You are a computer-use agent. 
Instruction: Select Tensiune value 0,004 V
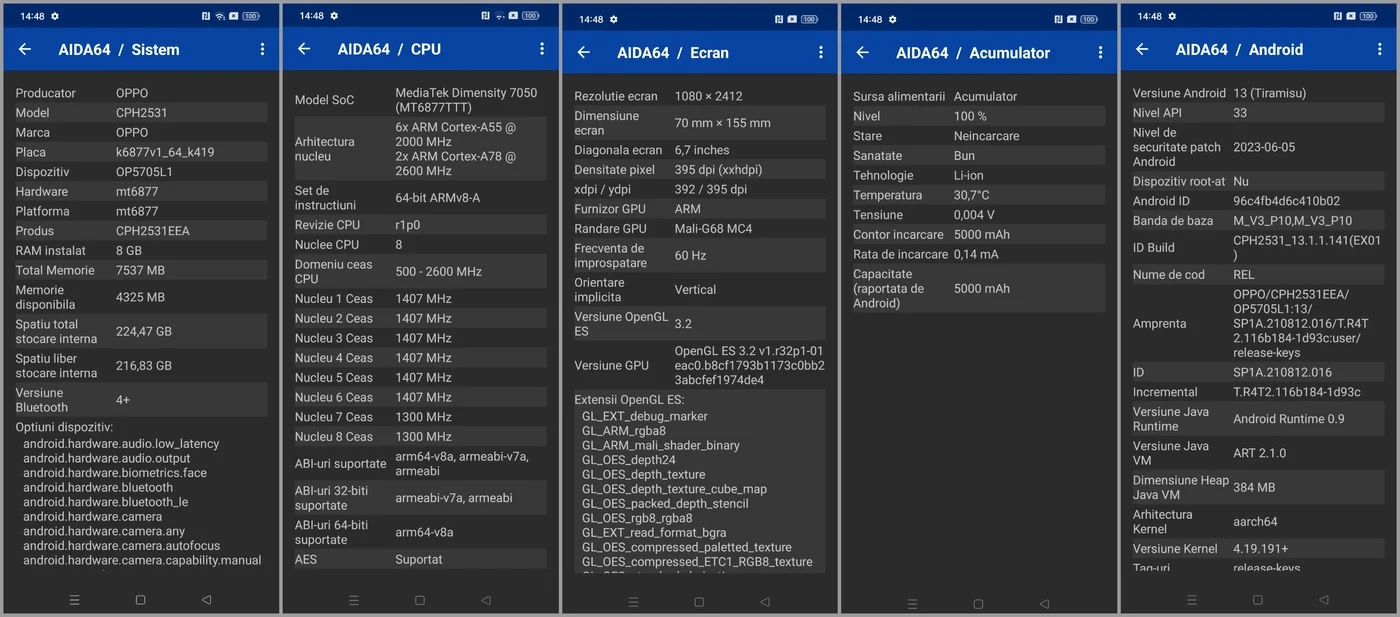pyautogui.click(x=974, y=215)
